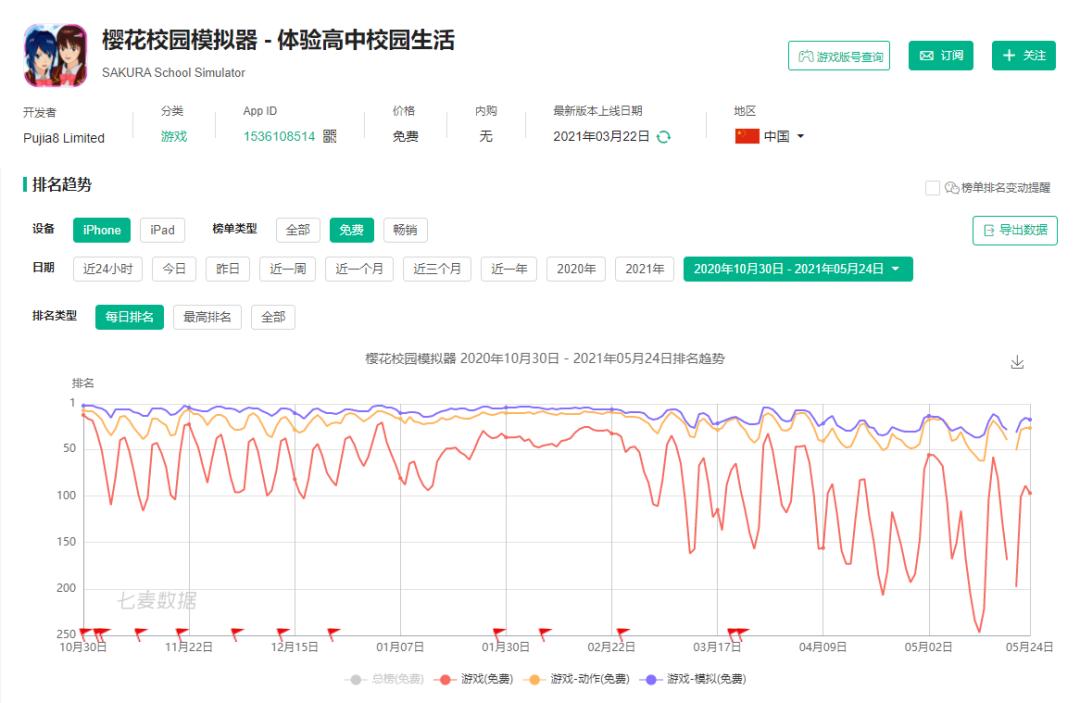Select 全部 under 榜单类型
Image resolution: width=1080 pixels, height=703 pixels.
coord(298,230)
